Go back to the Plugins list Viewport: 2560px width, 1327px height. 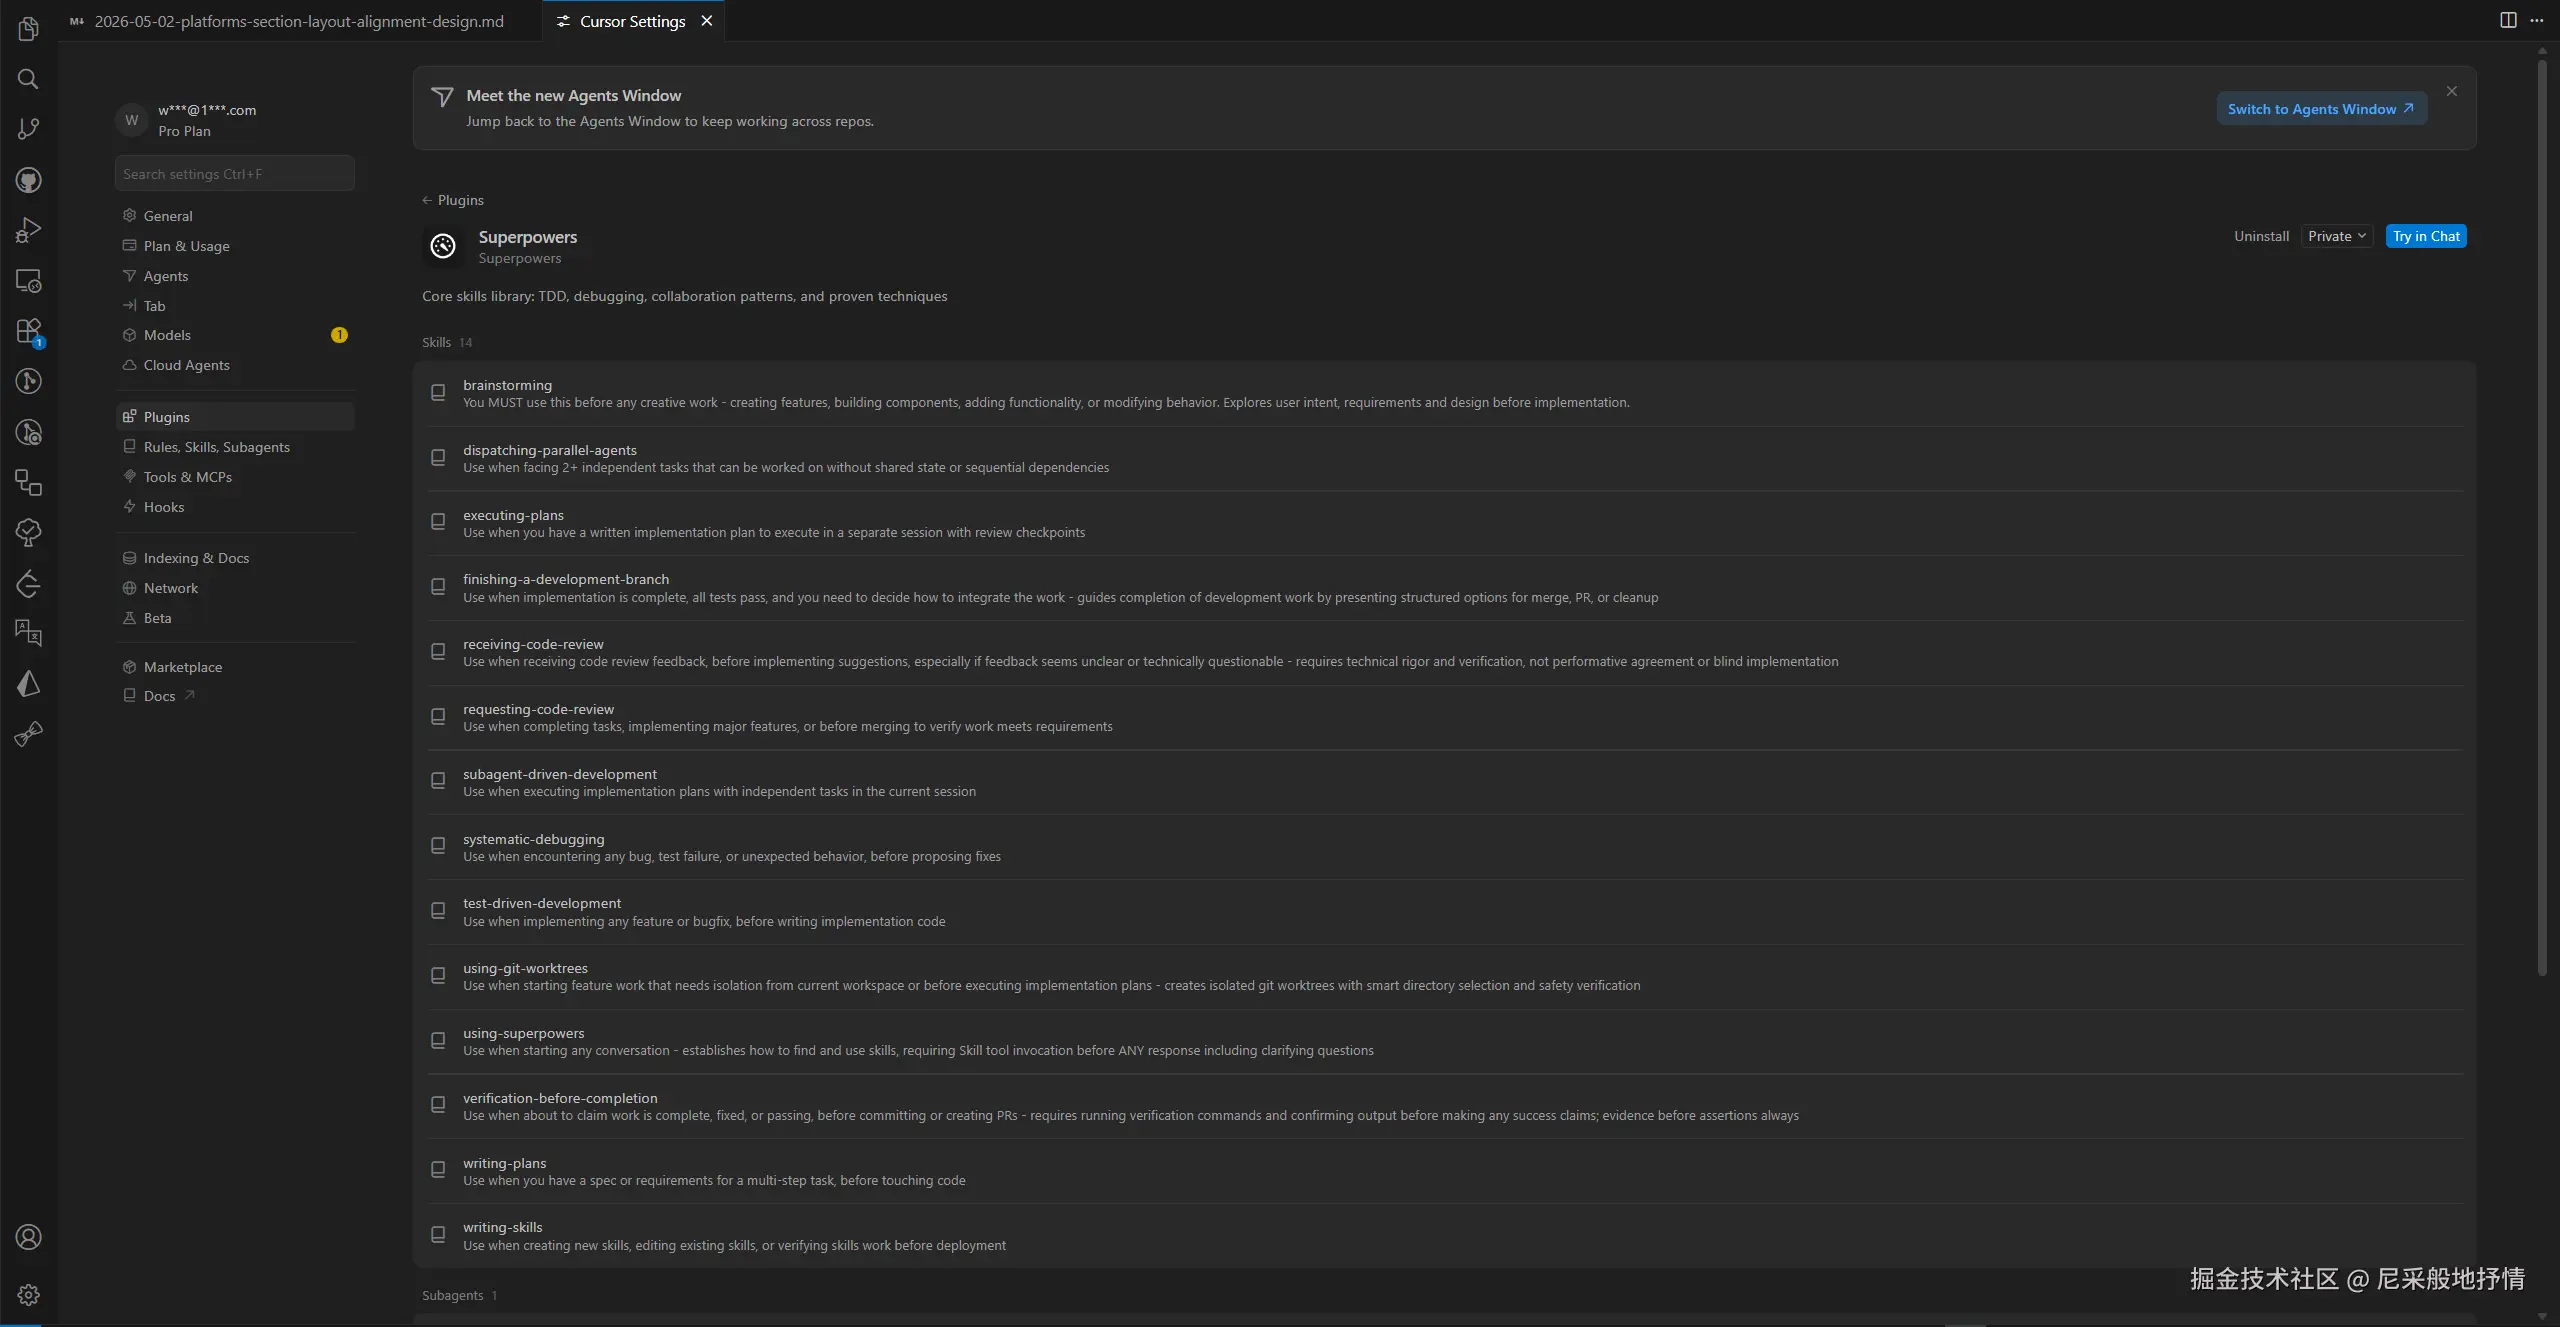point(453,200)
